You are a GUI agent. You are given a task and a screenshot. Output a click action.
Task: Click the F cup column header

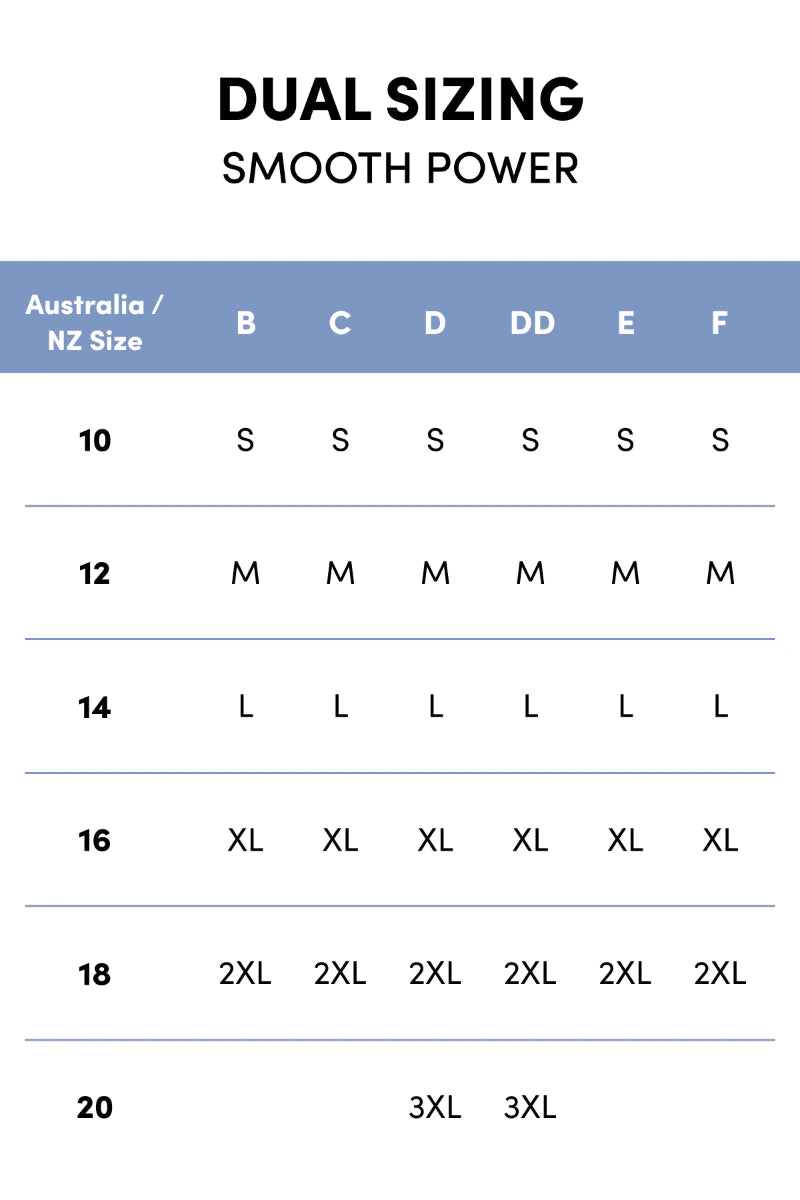[720, 323]
